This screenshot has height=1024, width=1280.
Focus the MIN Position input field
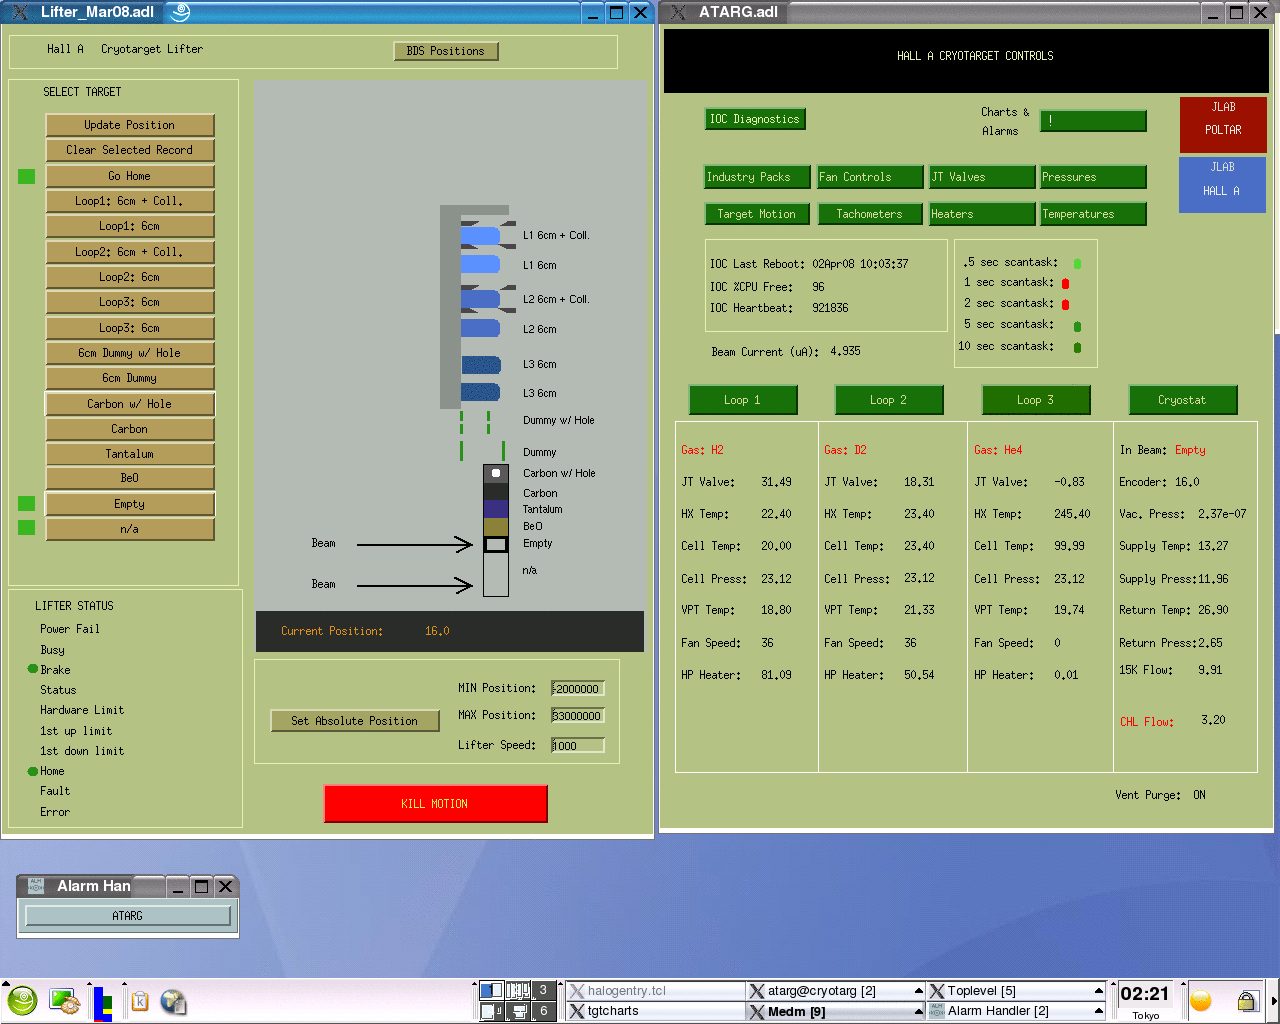coord(578,688)
